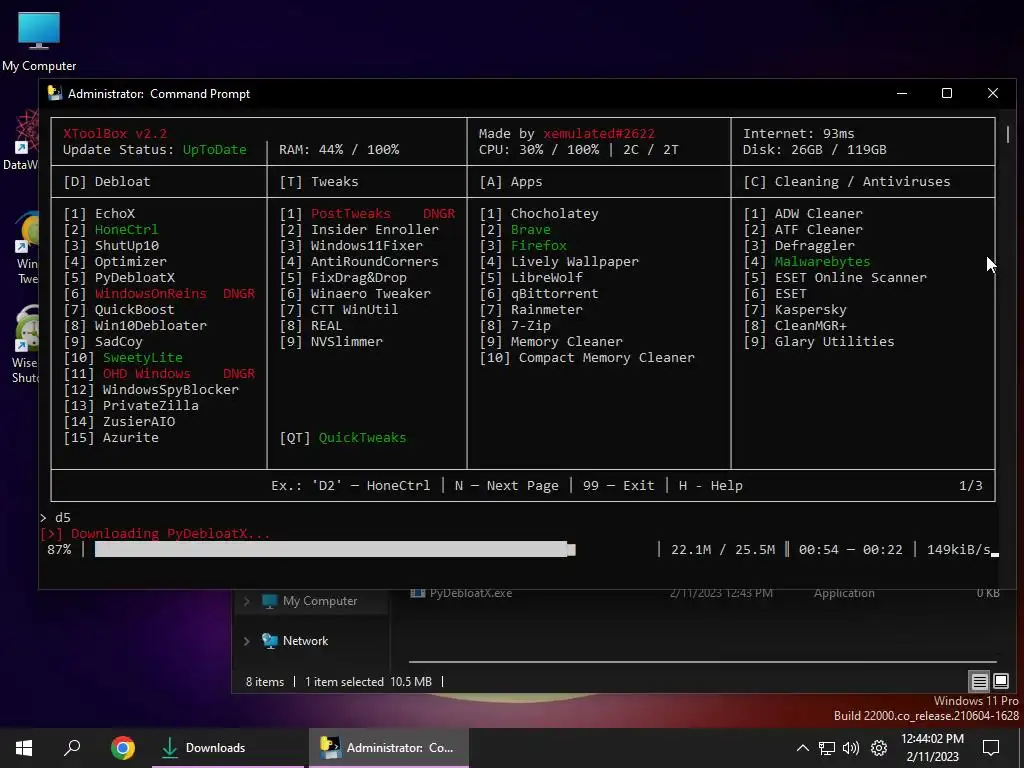Show hidden system tray icons
1024x768 pixels.
point(803,748)
